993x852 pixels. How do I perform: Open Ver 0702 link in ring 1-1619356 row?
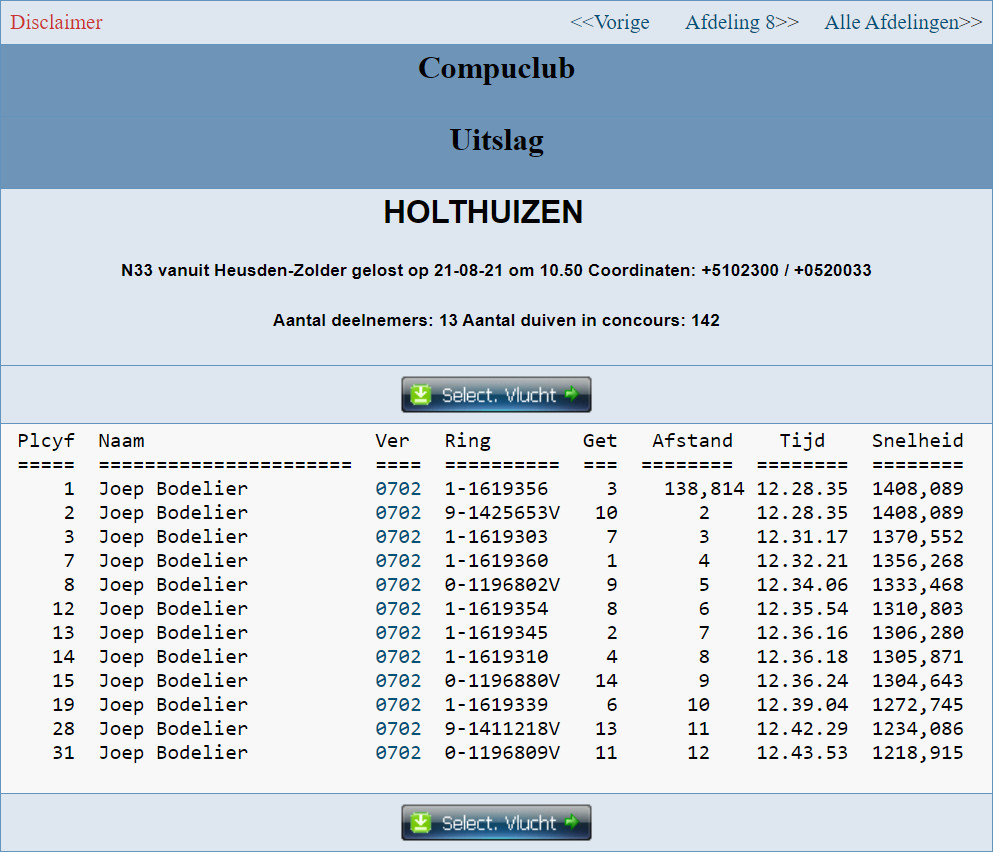pyautogui.click(x=398, y=489)
